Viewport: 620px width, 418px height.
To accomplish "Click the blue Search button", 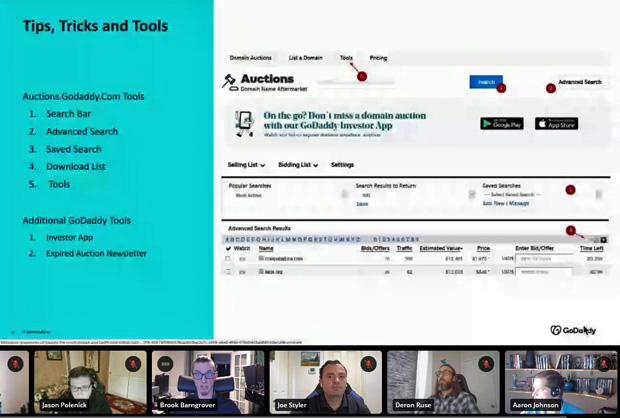I will 486,82.
